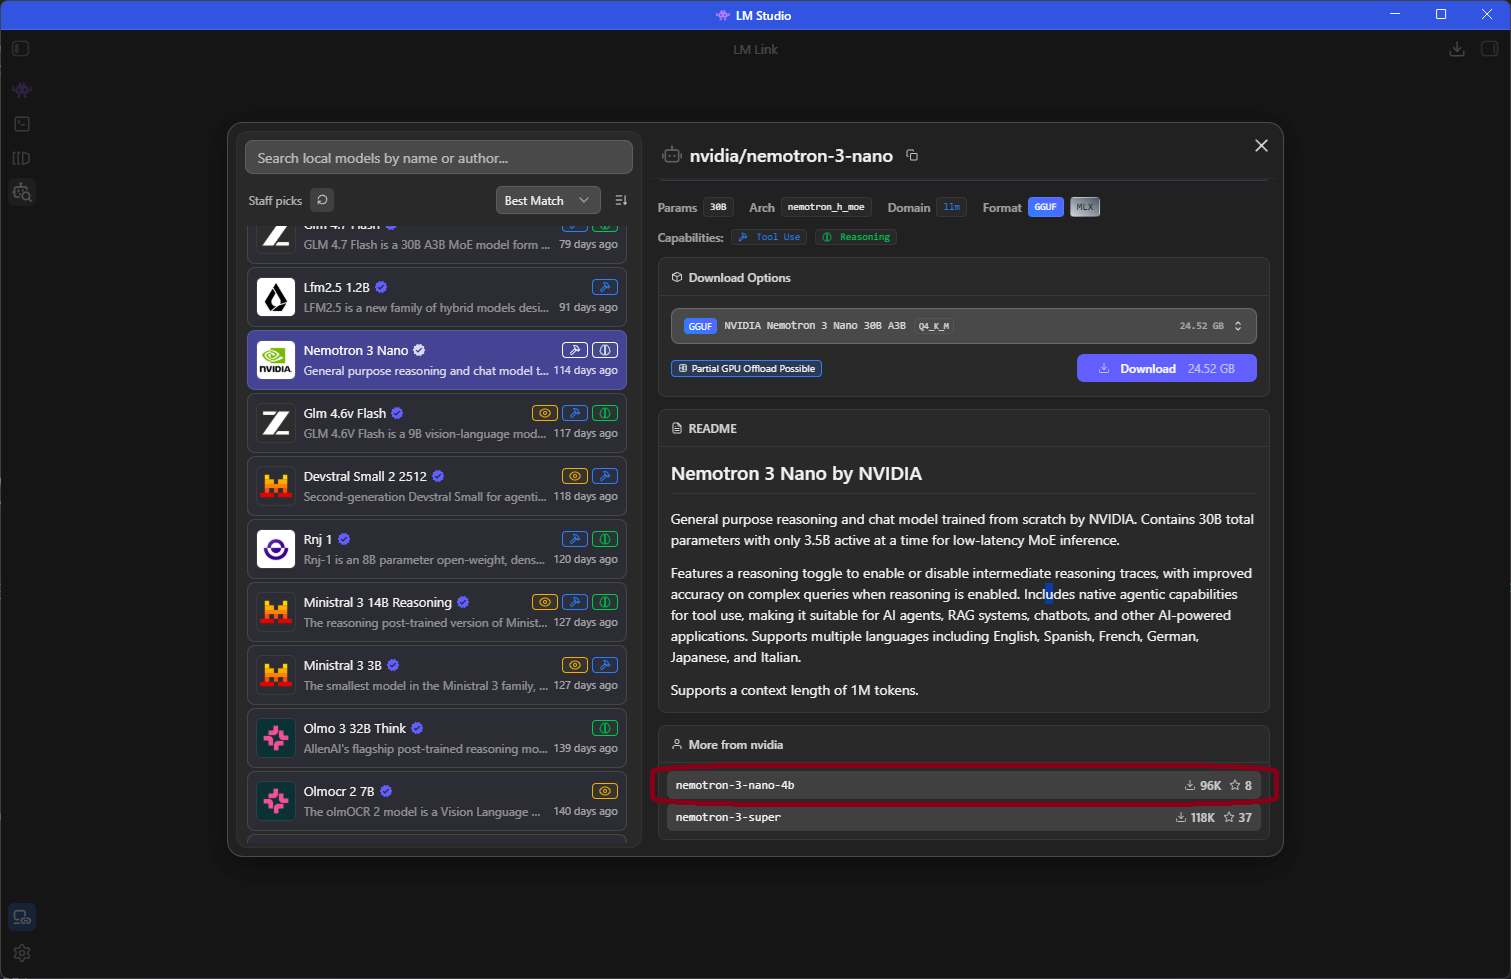Screen dimensions: 1511x979
Task: Click the sort order icon beside Best Match
Action: [x=621, y=200]
